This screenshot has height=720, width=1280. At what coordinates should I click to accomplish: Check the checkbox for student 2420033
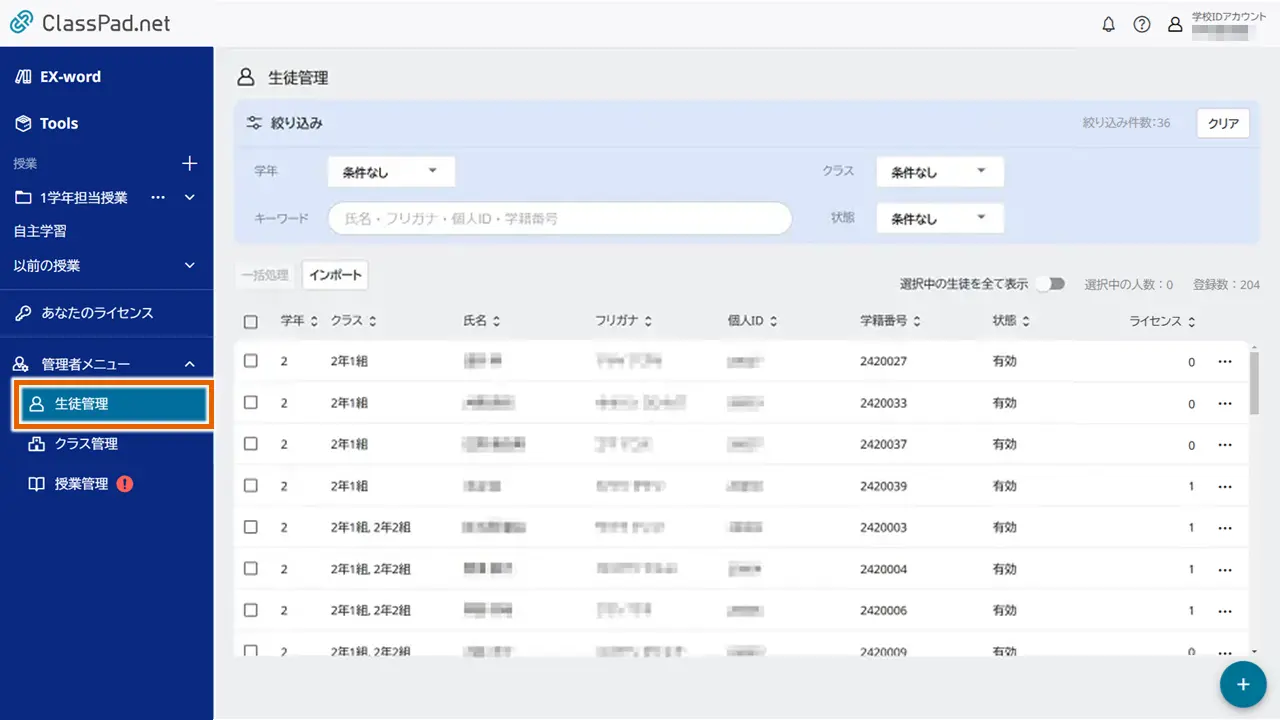point(251,403)
